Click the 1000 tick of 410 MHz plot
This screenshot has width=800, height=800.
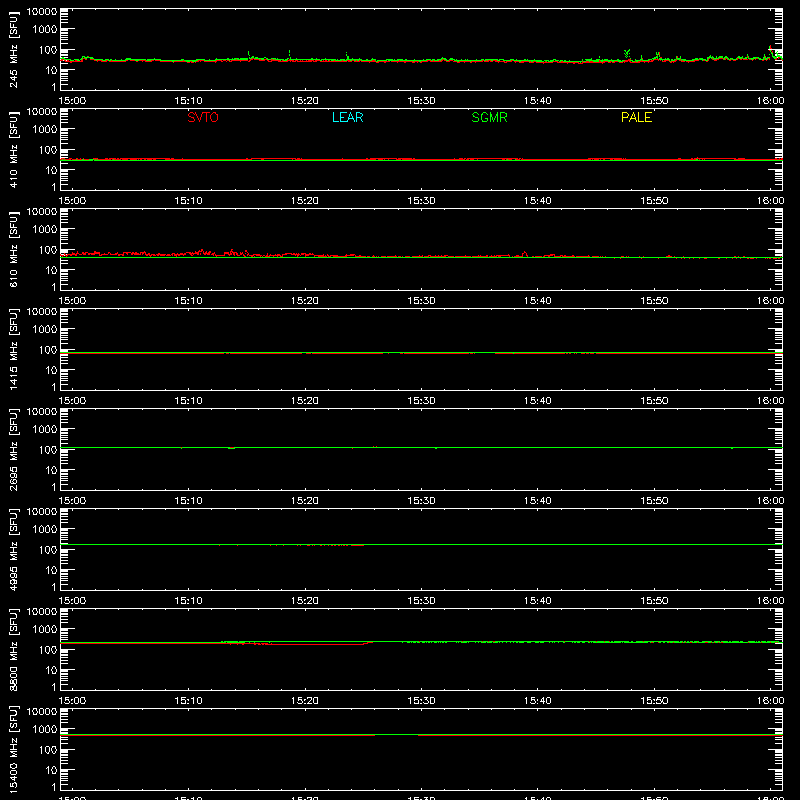click(45, 130)
